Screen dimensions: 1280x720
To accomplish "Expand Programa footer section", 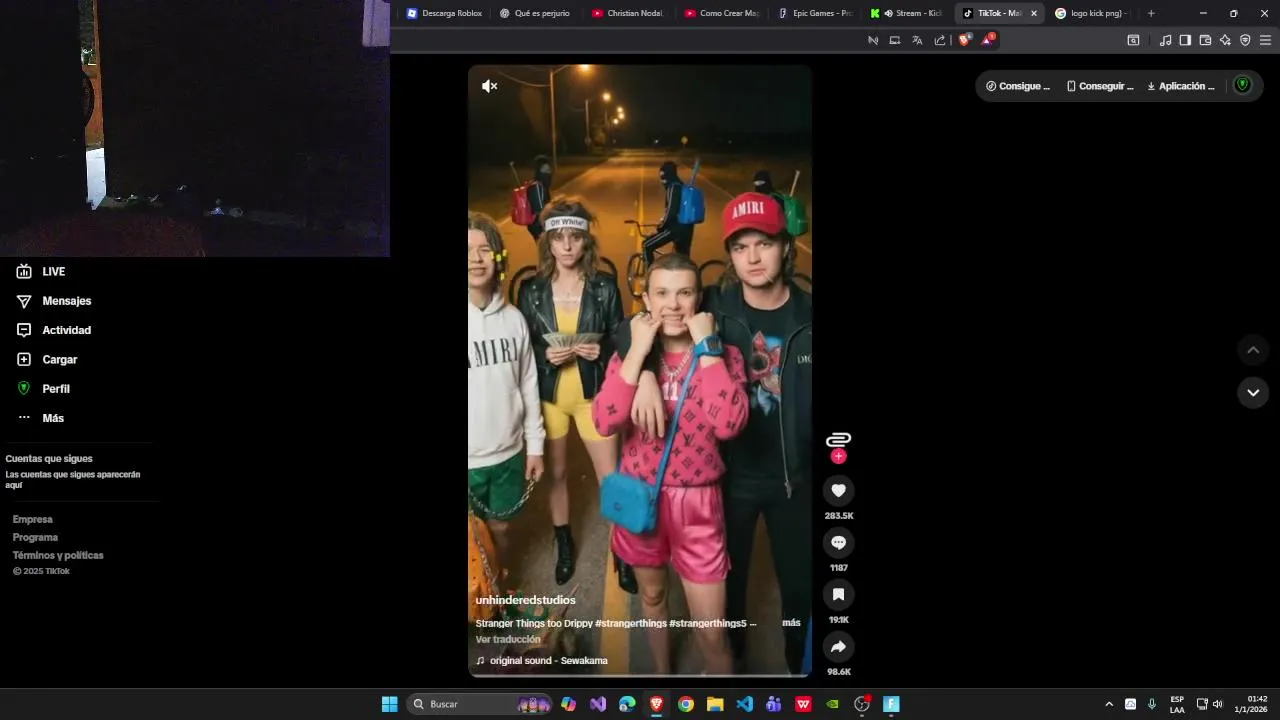I will [35, 537].
